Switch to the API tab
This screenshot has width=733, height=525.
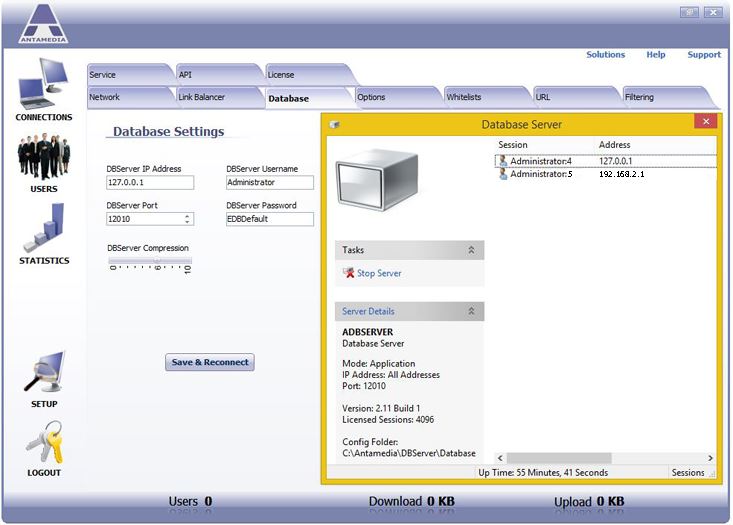pos(217,75)
